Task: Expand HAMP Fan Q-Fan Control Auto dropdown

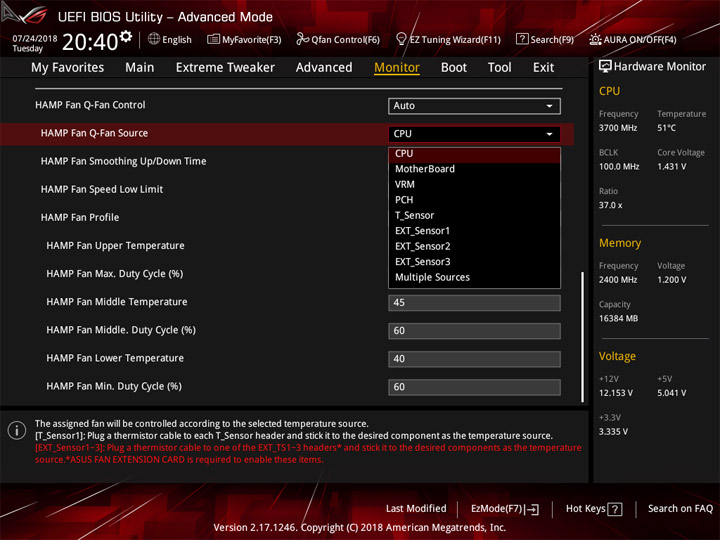Action: (x=474, y=106)
